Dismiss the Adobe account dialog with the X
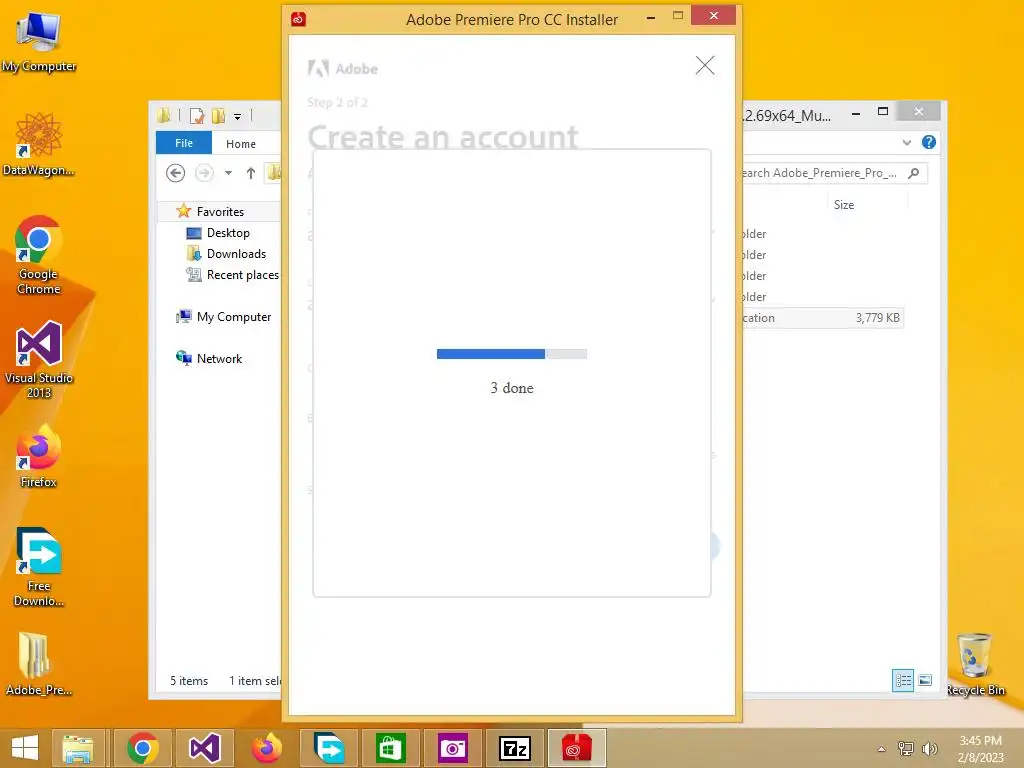Screen dimensions: 1024x768 click(705, 65)
